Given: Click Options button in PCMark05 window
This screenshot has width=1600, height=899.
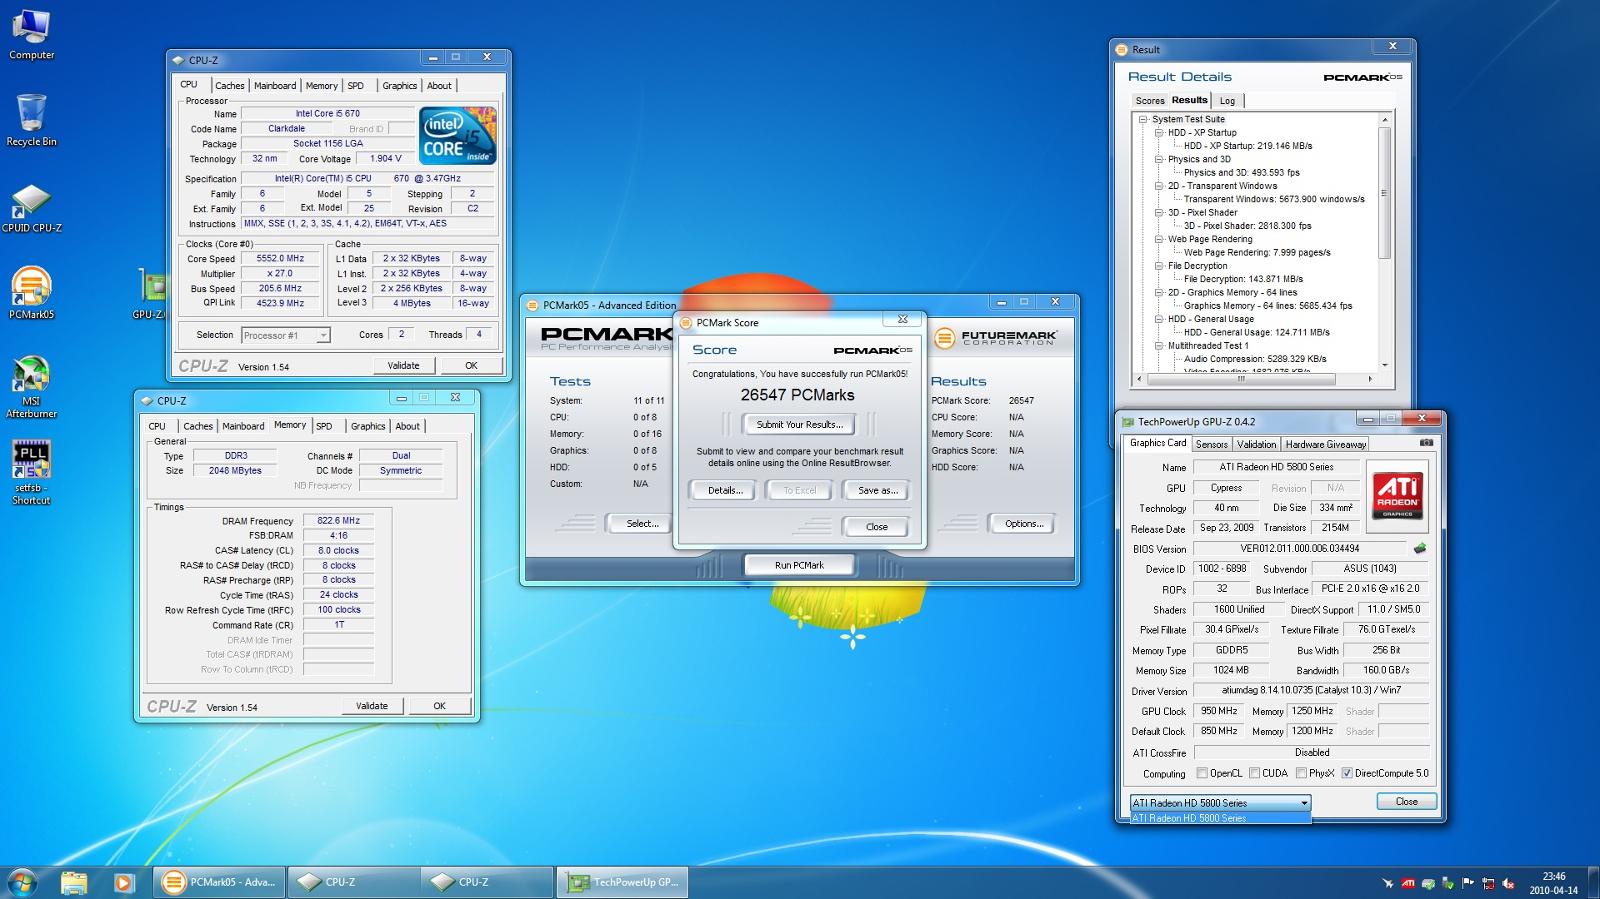Looking at the screenshot, I should tap(1024, 524).
